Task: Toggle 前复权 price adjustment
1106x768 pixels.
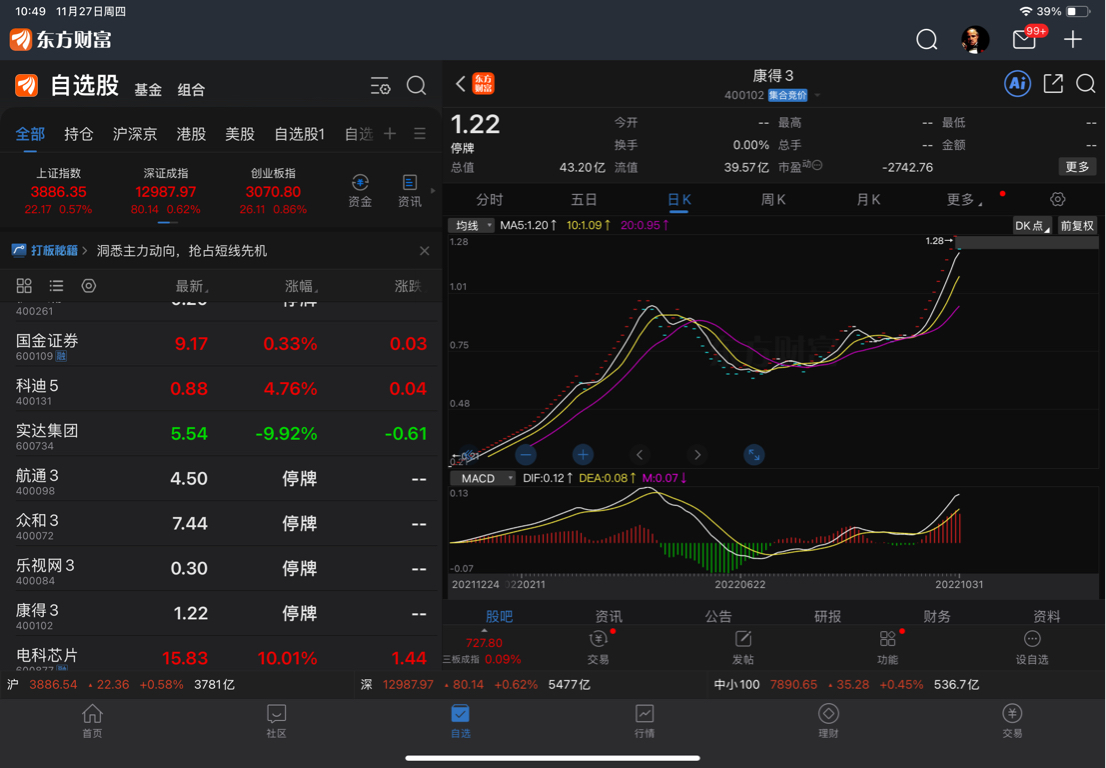Action: point(1077,226)
